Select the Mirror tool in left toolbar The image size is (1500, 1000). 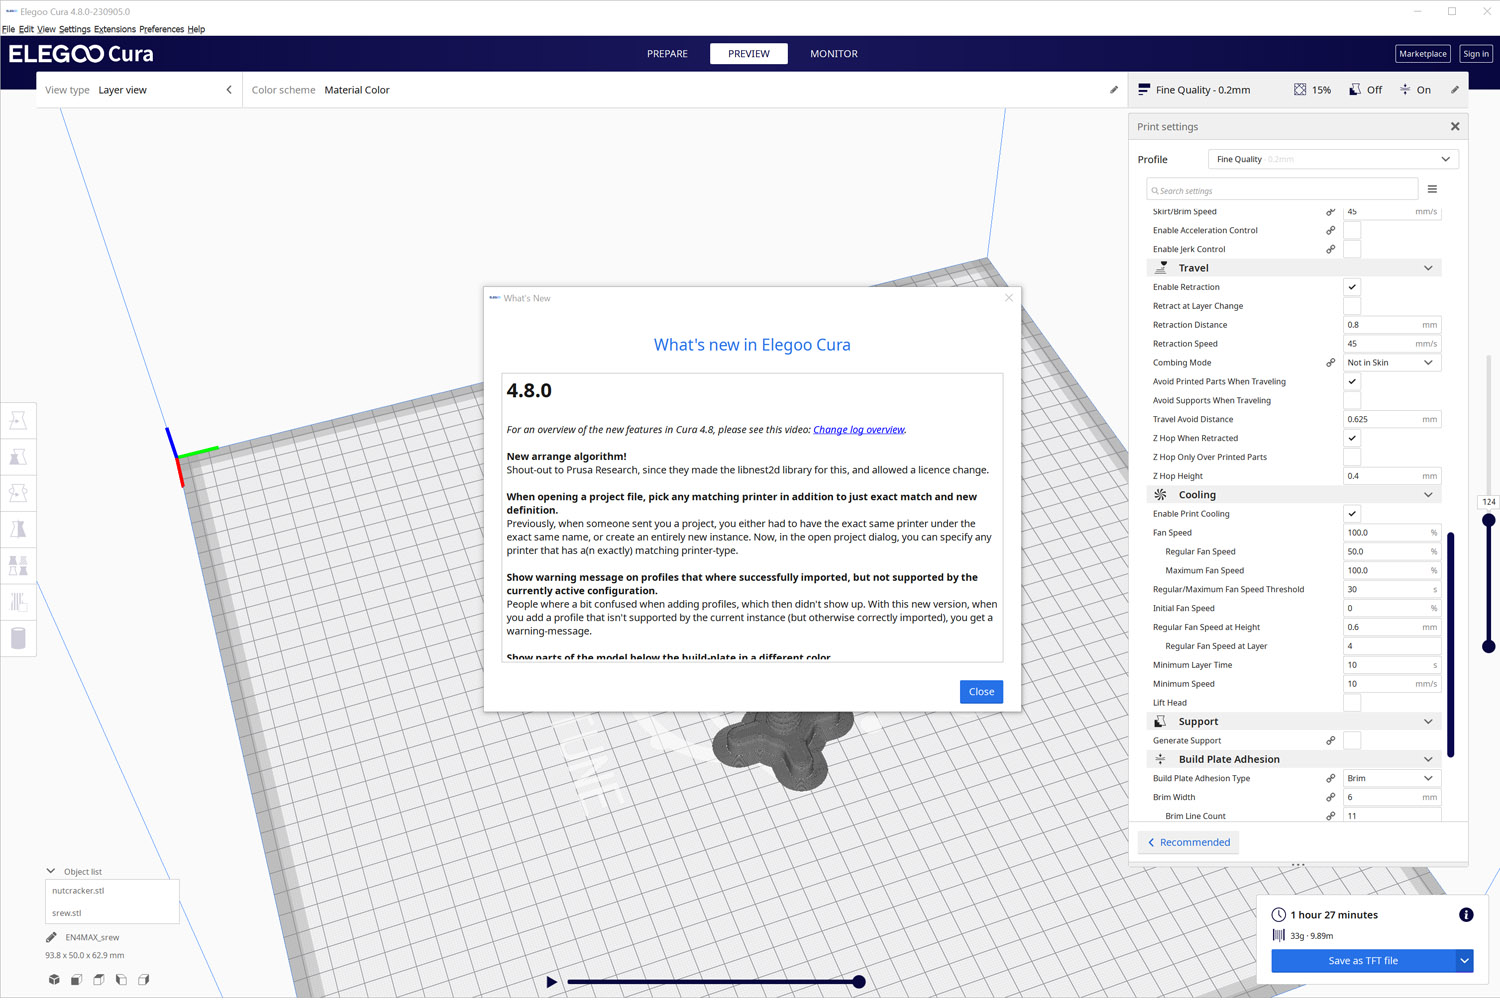(x=18, y=529)
